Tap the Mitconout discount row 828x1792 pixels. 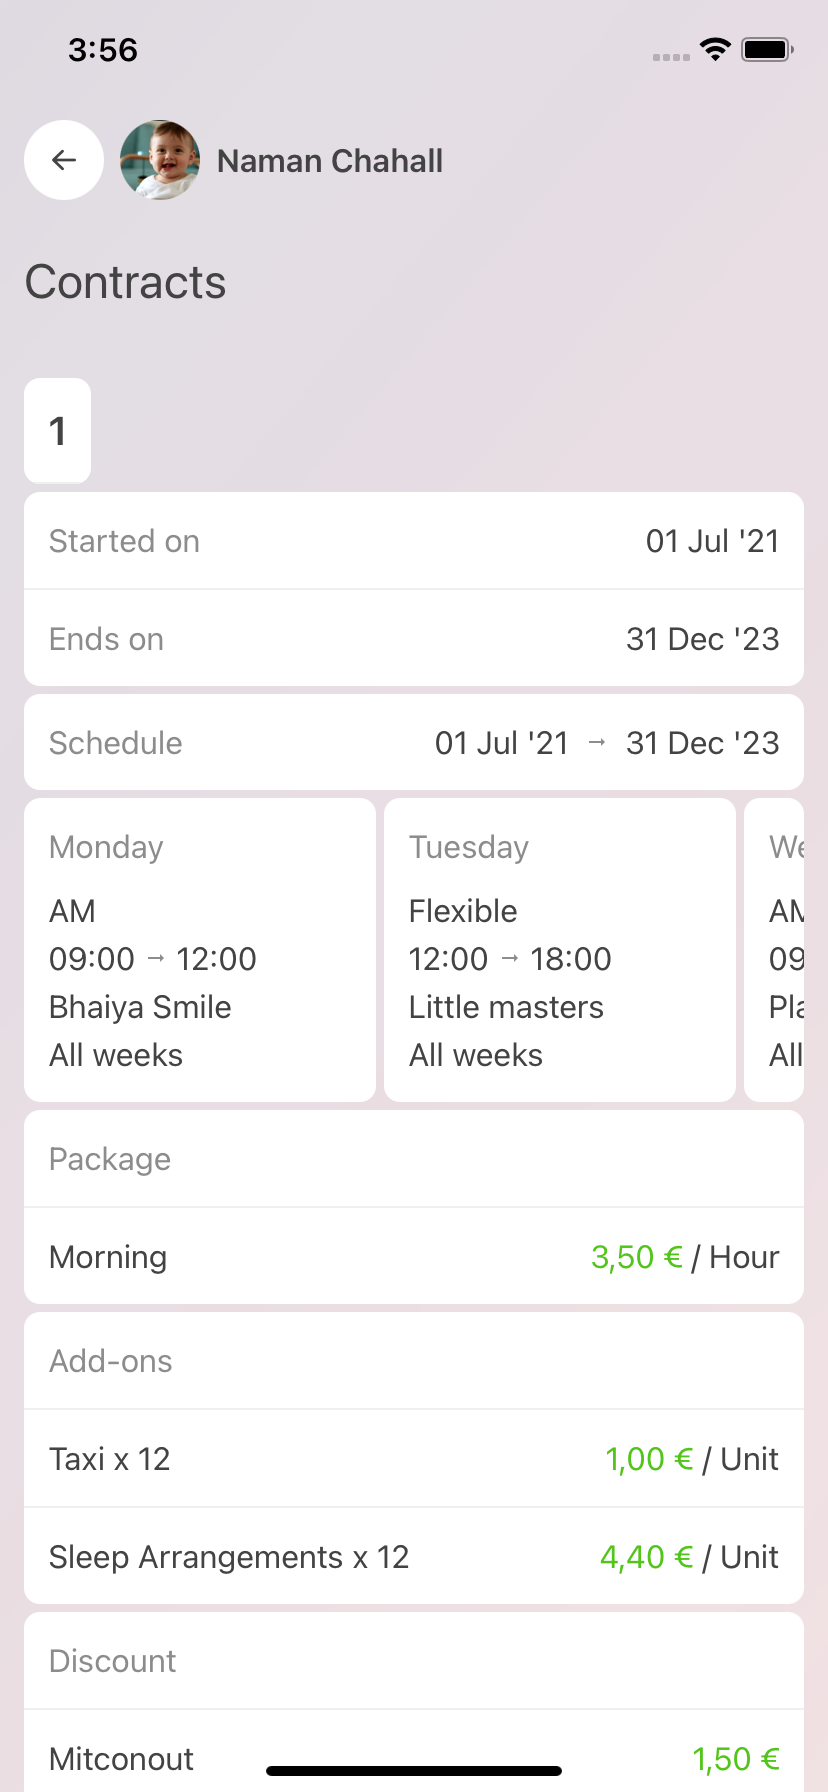(x=414, y=1758)
